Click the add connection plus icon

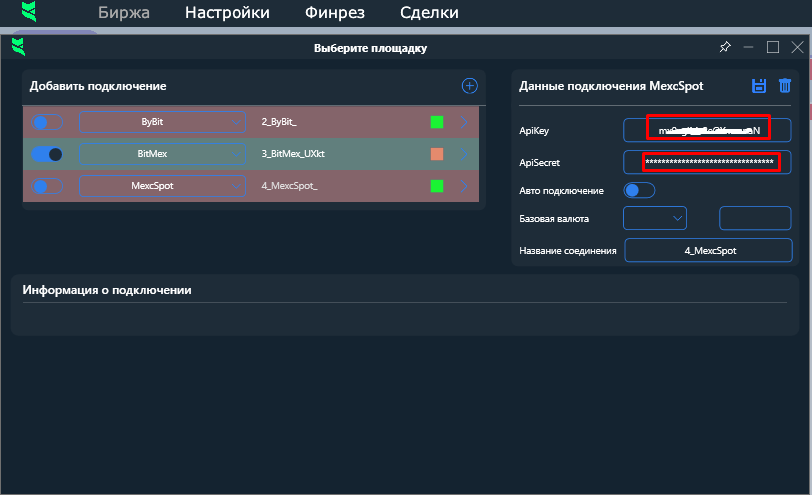[469, 86]
